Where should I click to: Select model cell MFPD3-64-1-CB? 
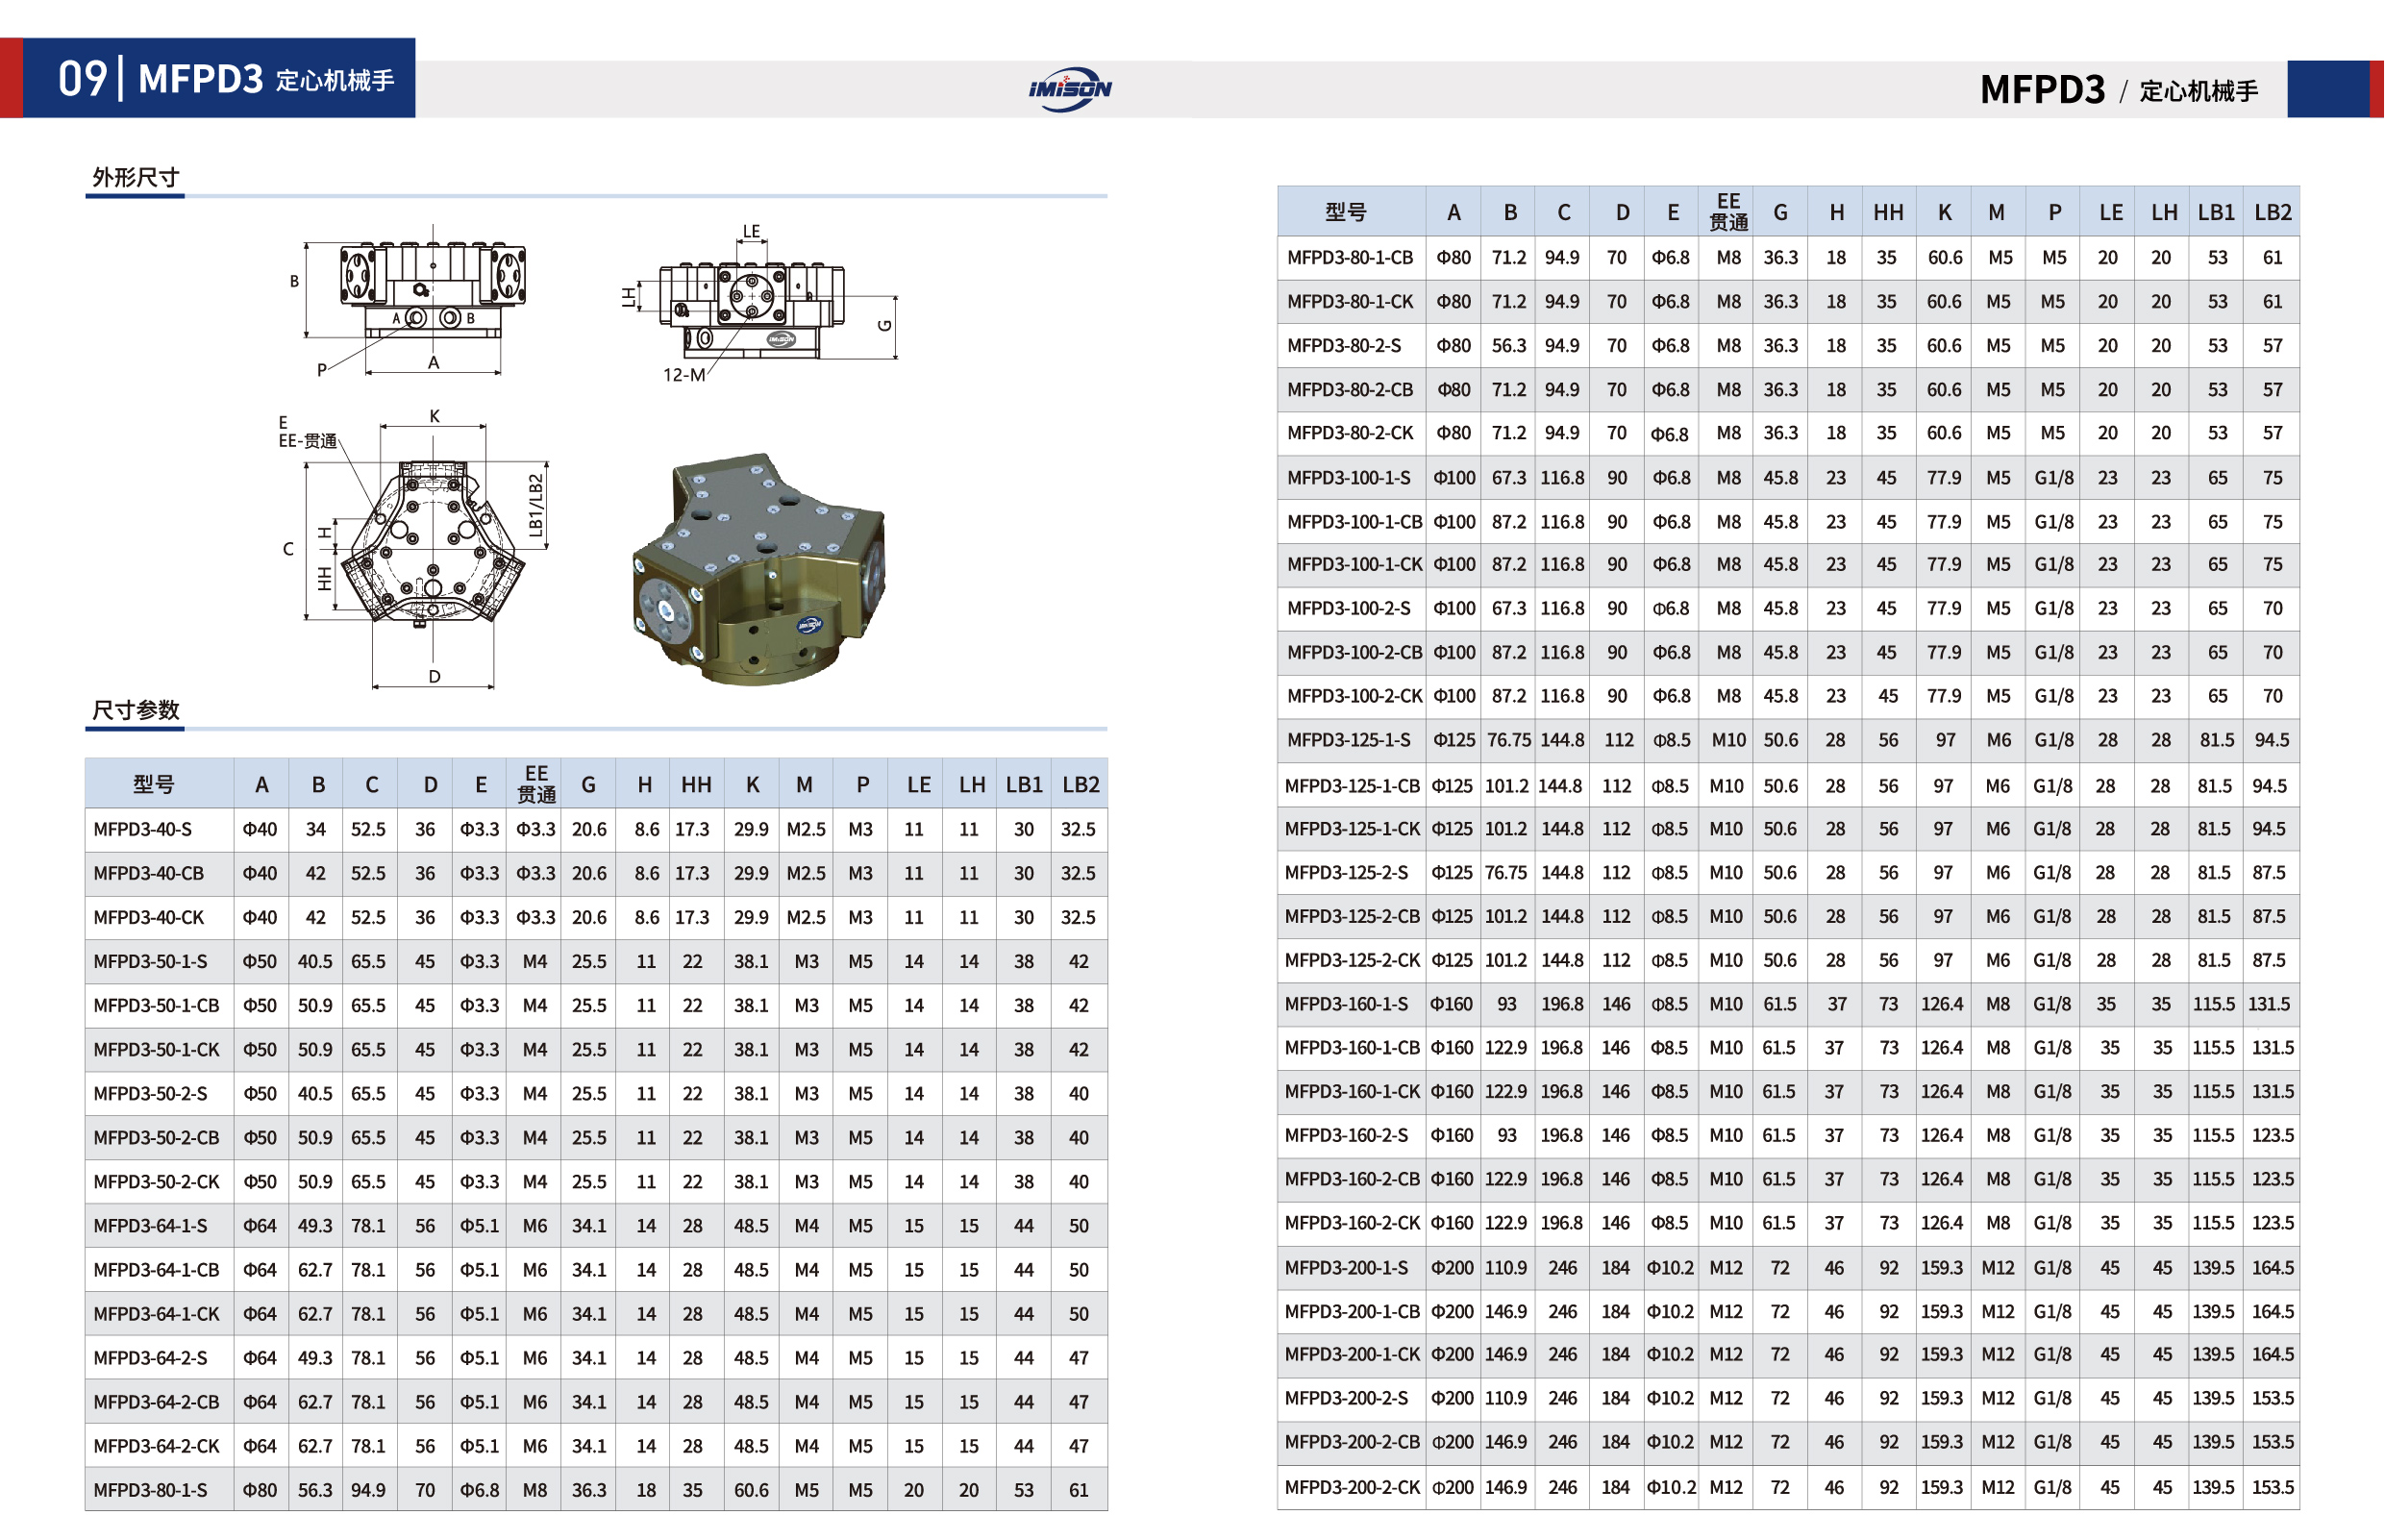point(160,1269)
